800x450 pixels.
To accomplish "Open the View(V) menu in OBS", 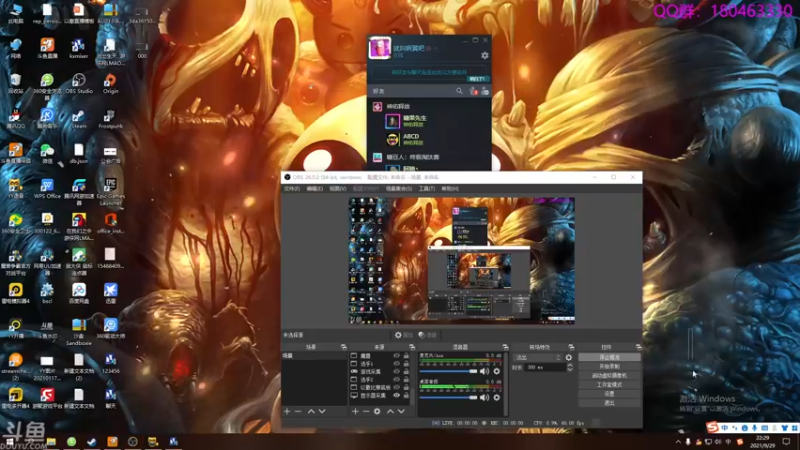I will click(337, 189).
